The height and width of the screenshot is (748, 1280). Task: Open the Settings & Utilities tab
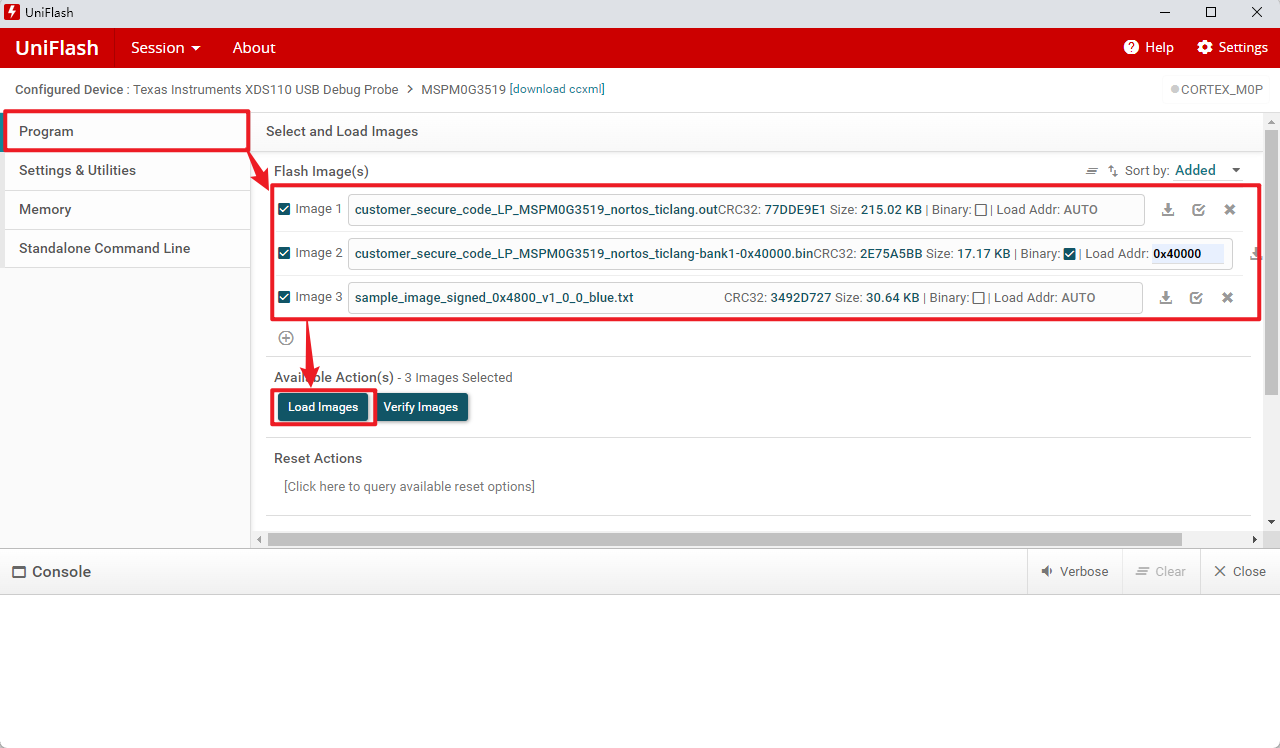(77, 170)
